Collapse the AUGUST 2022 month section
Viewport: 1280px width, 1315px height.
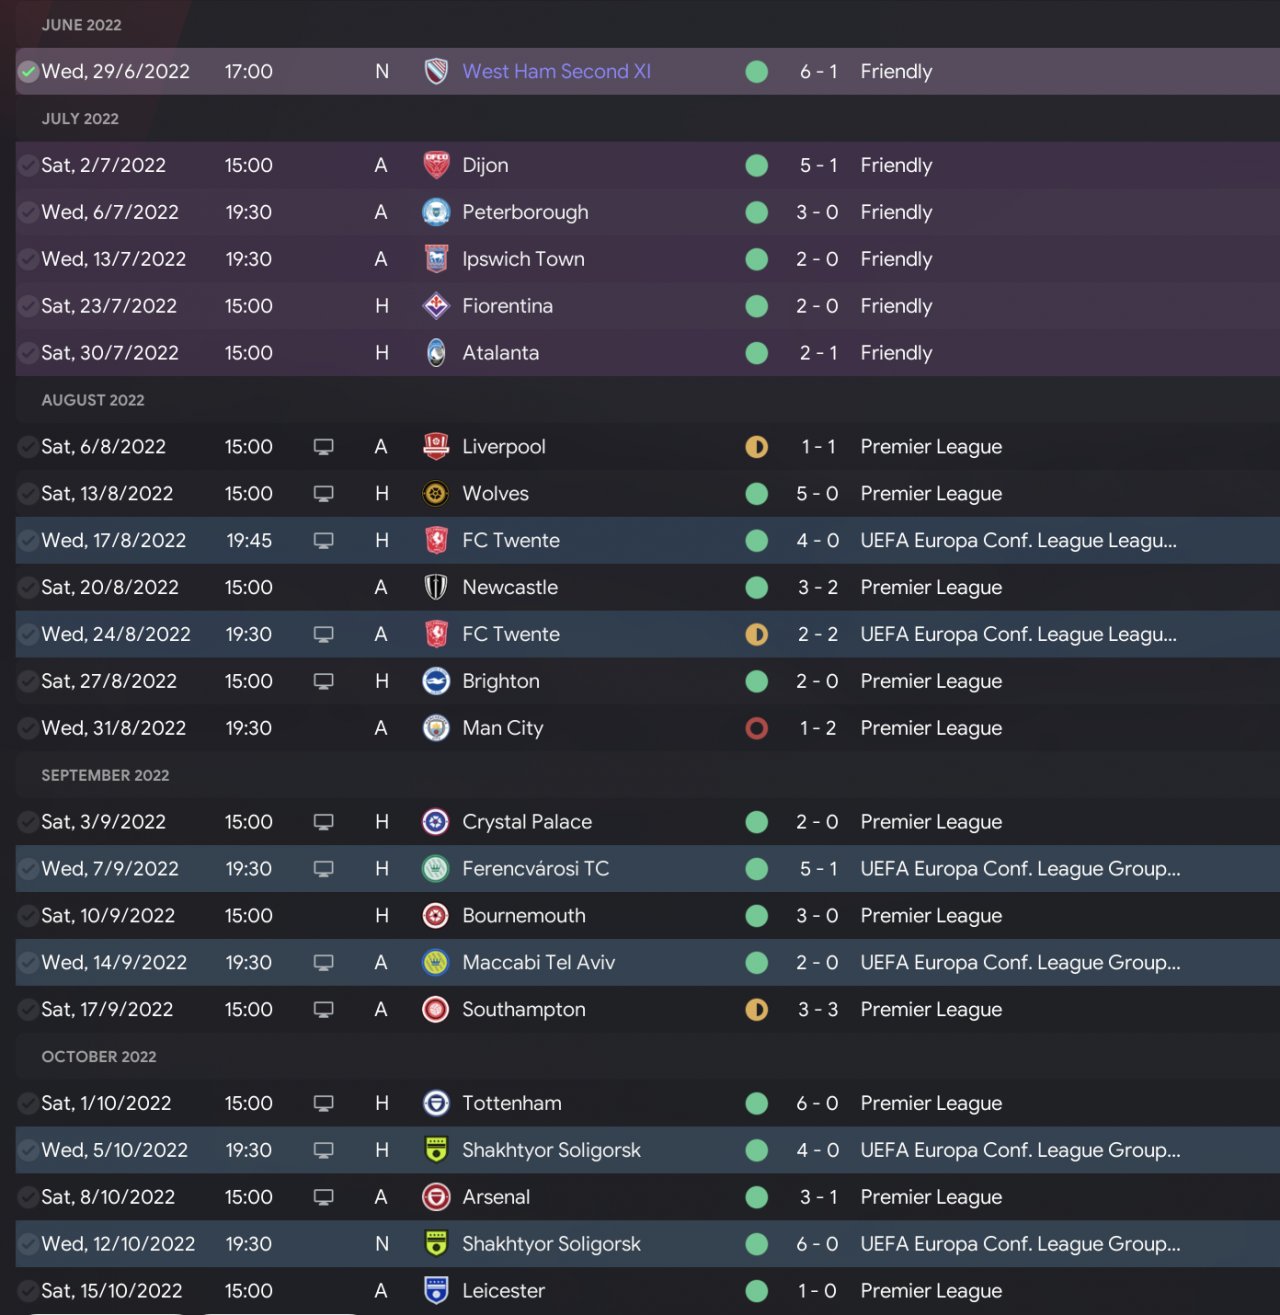[x=93, y=400]
